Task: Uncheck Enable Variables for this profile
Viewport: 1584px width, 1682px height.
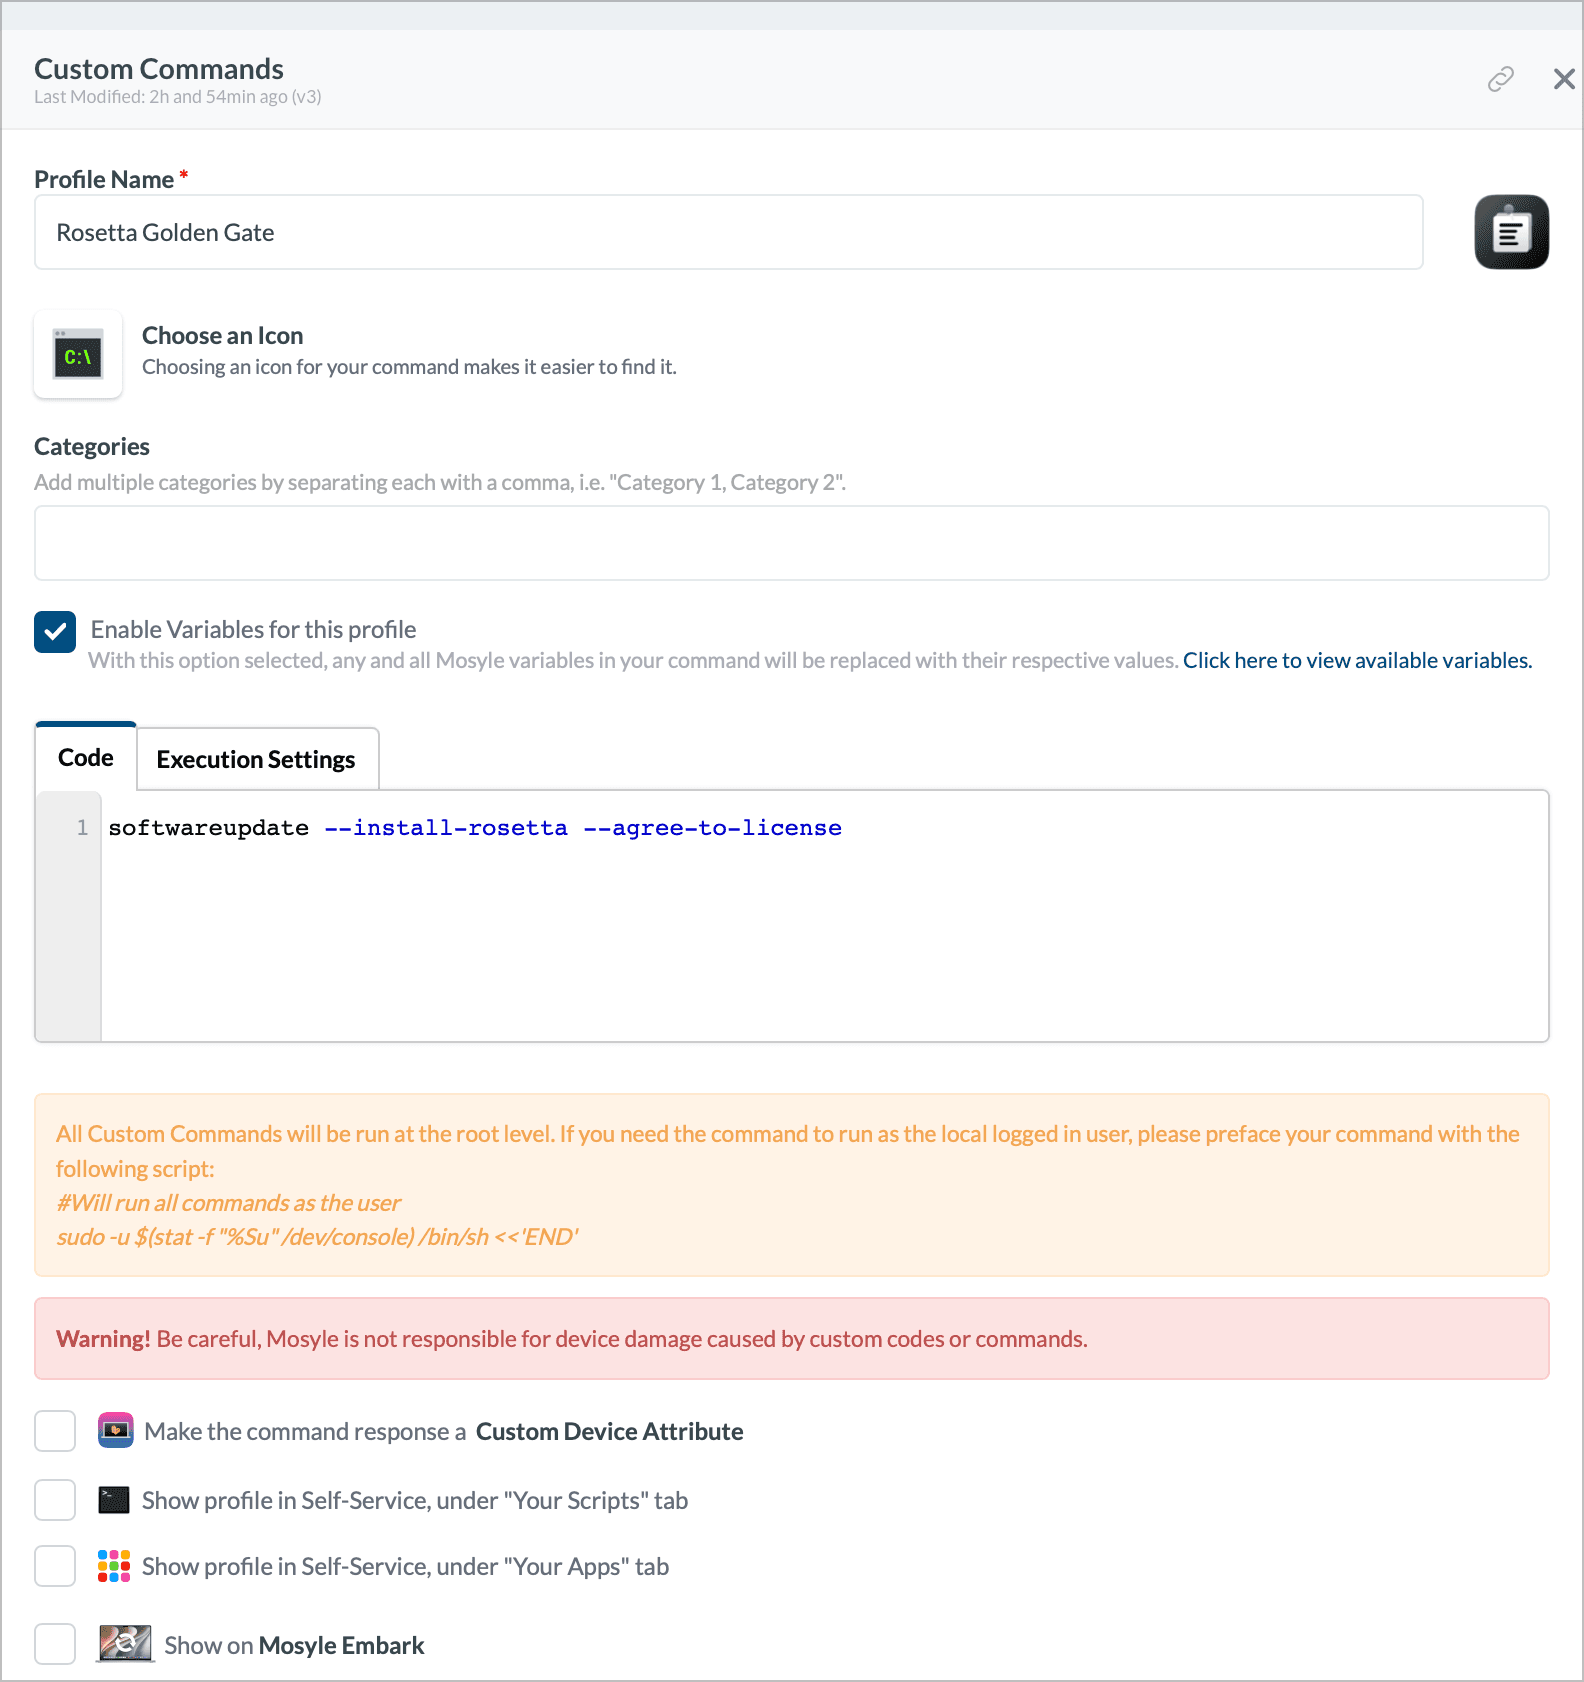Action: pyautogui.click(x=55, y=632)
